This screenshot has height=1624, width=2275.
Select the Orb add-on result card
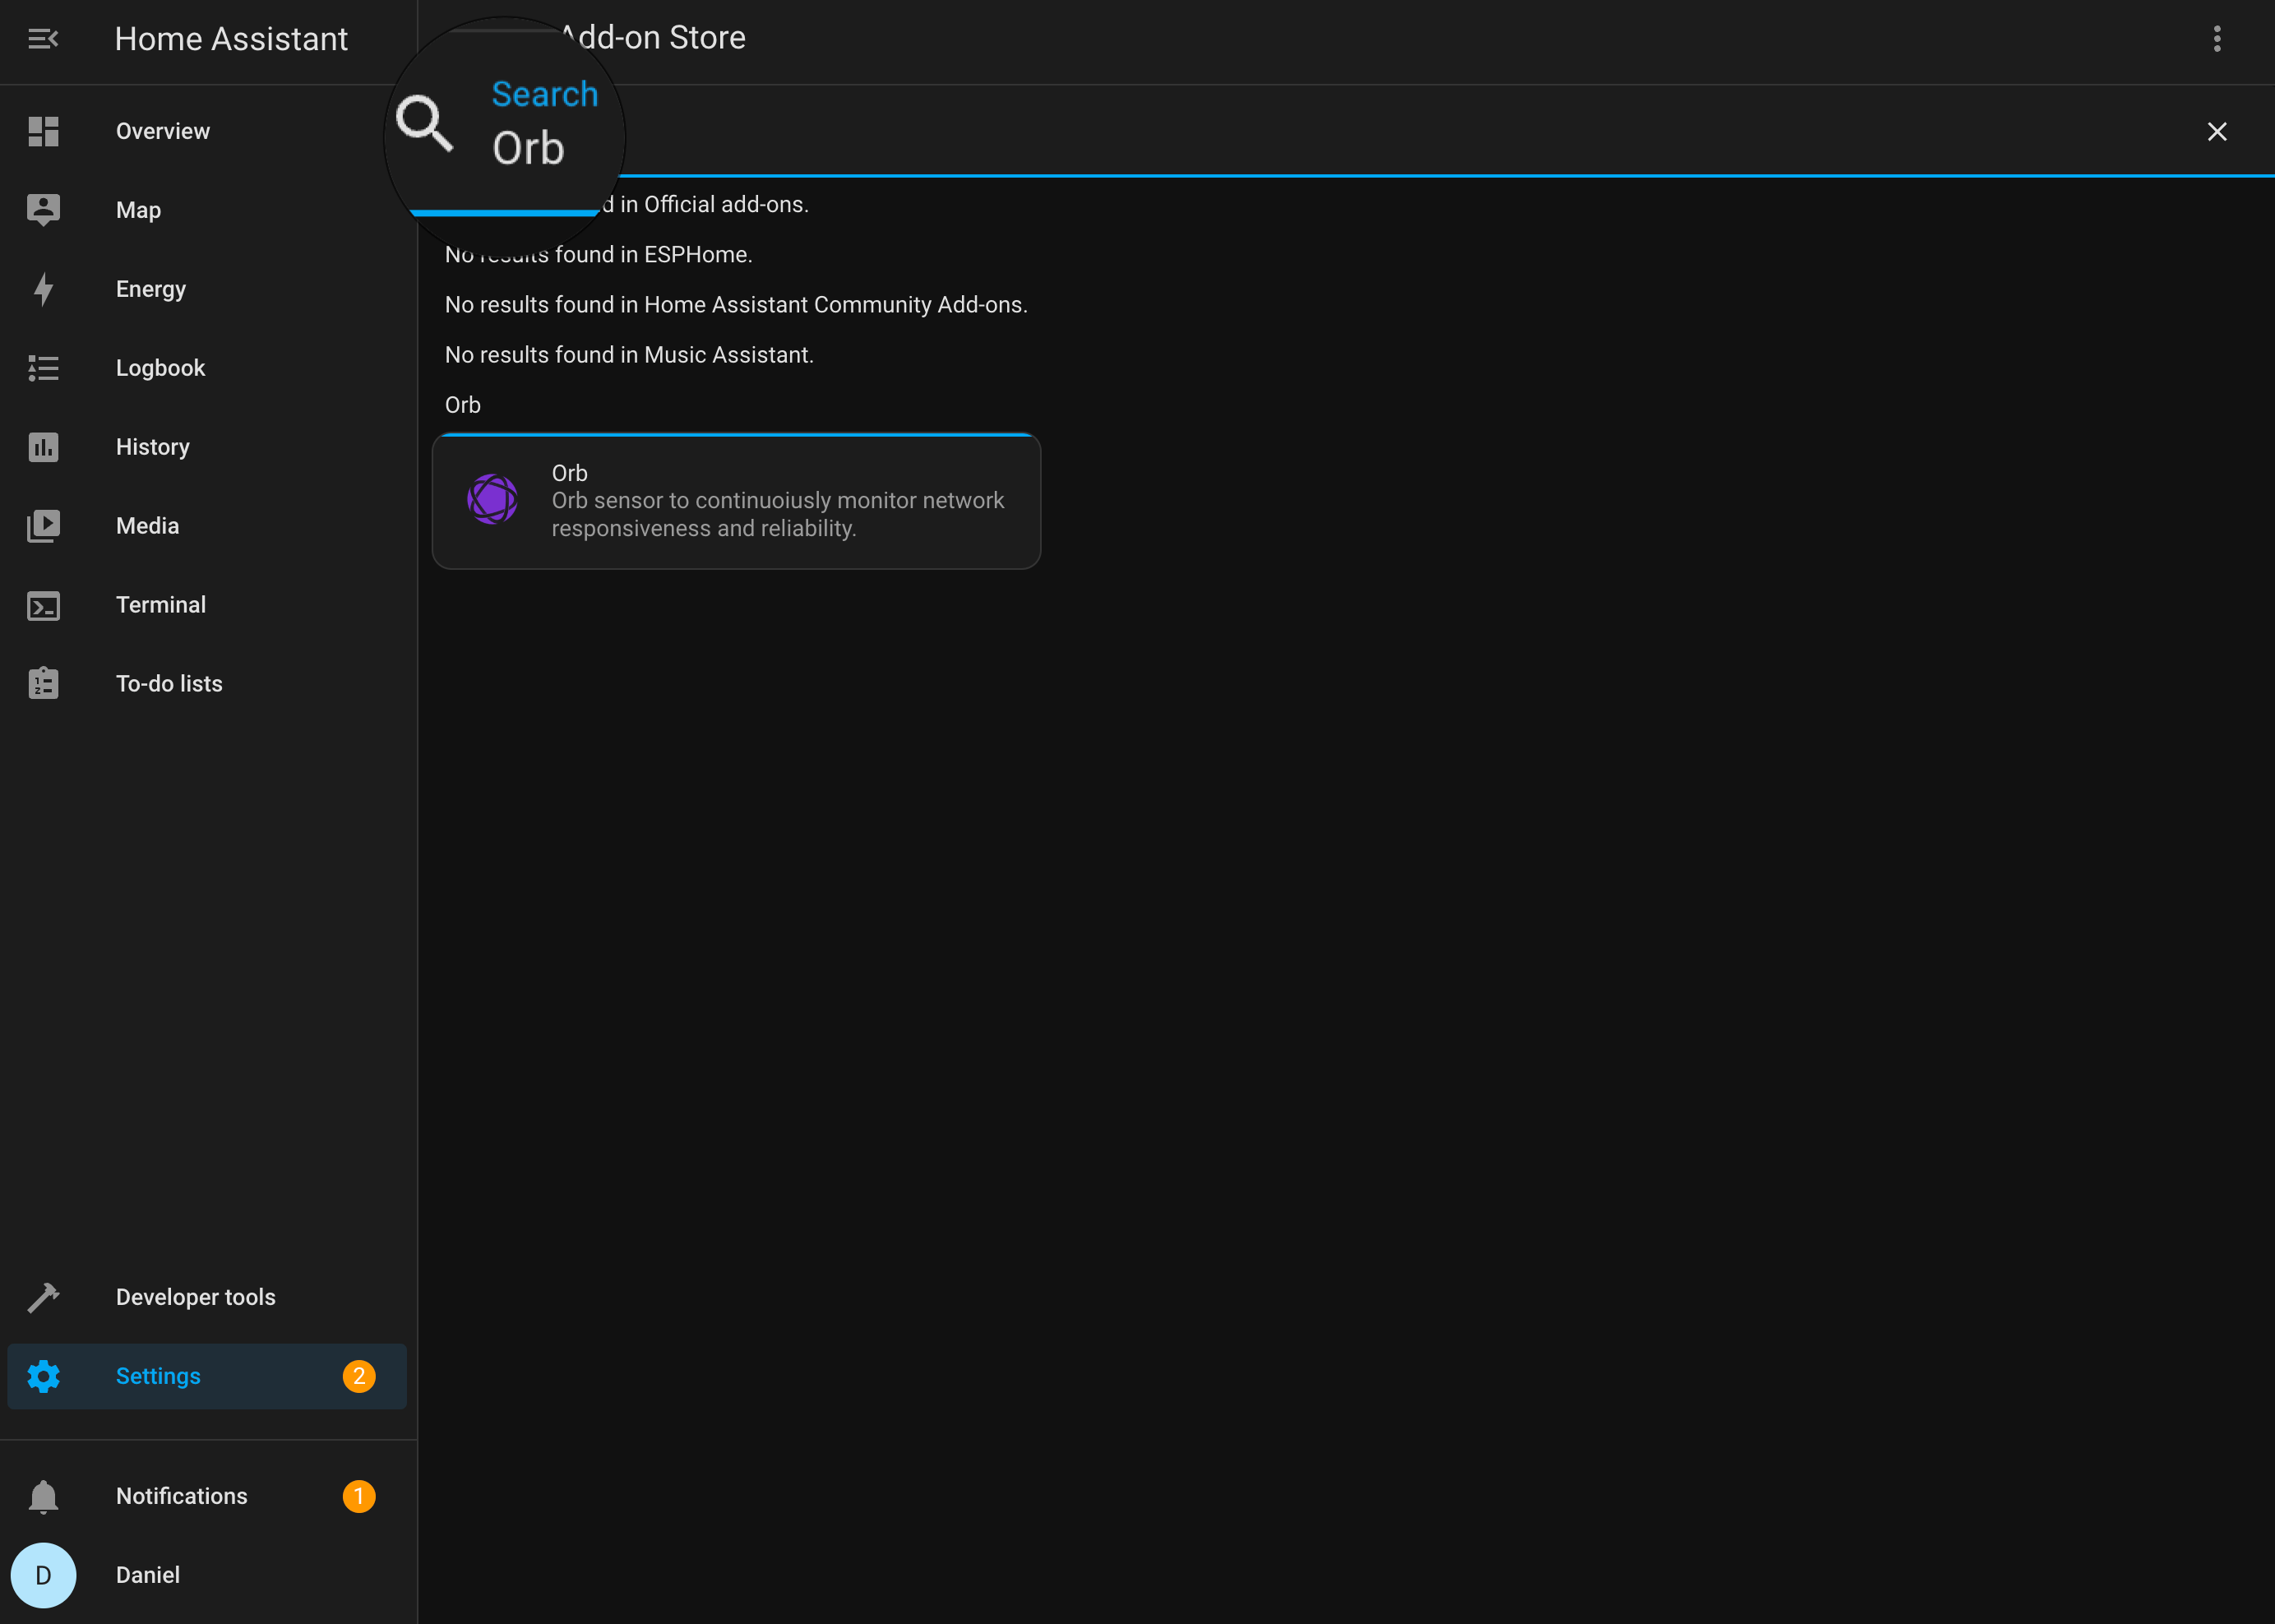coord(736,500)
